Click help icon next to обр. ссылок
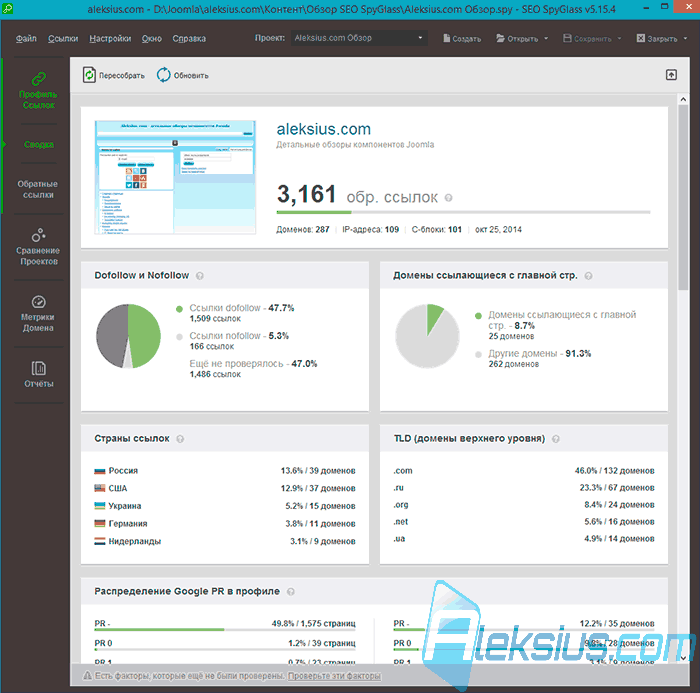 tap(449, 197)
